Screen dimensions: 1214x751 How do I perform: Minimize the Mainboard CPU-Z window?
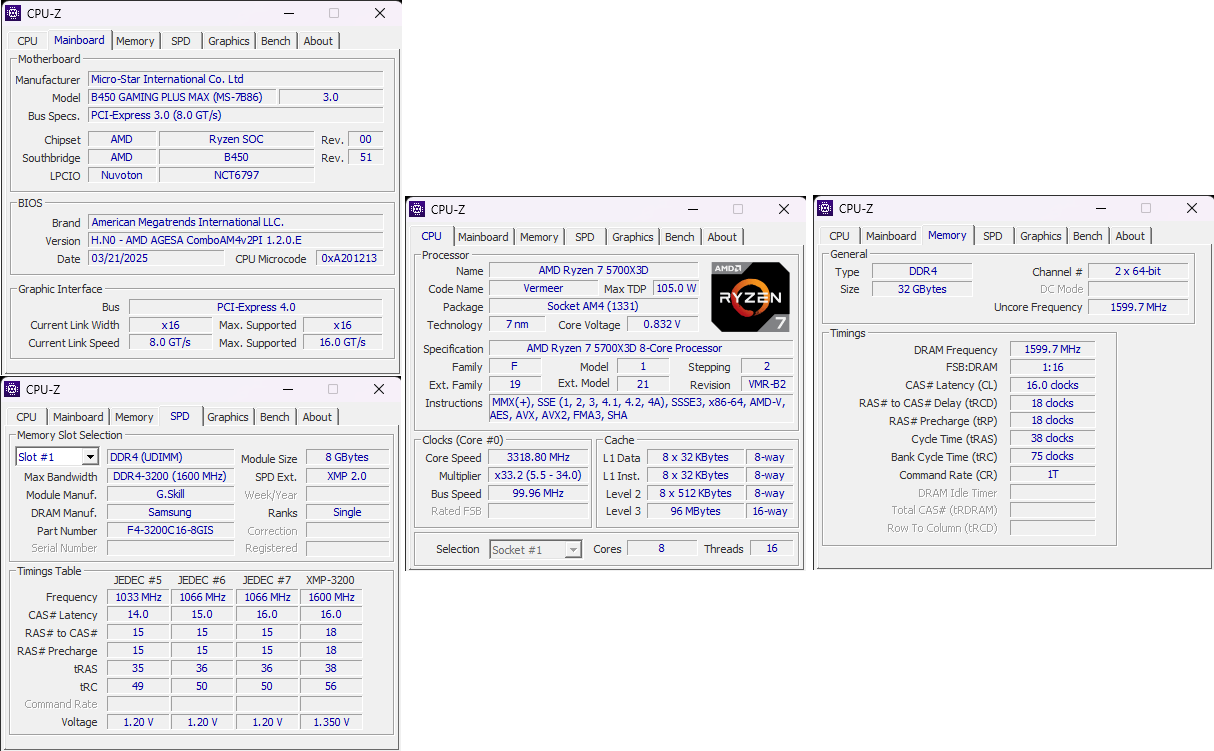click(289, 13)
